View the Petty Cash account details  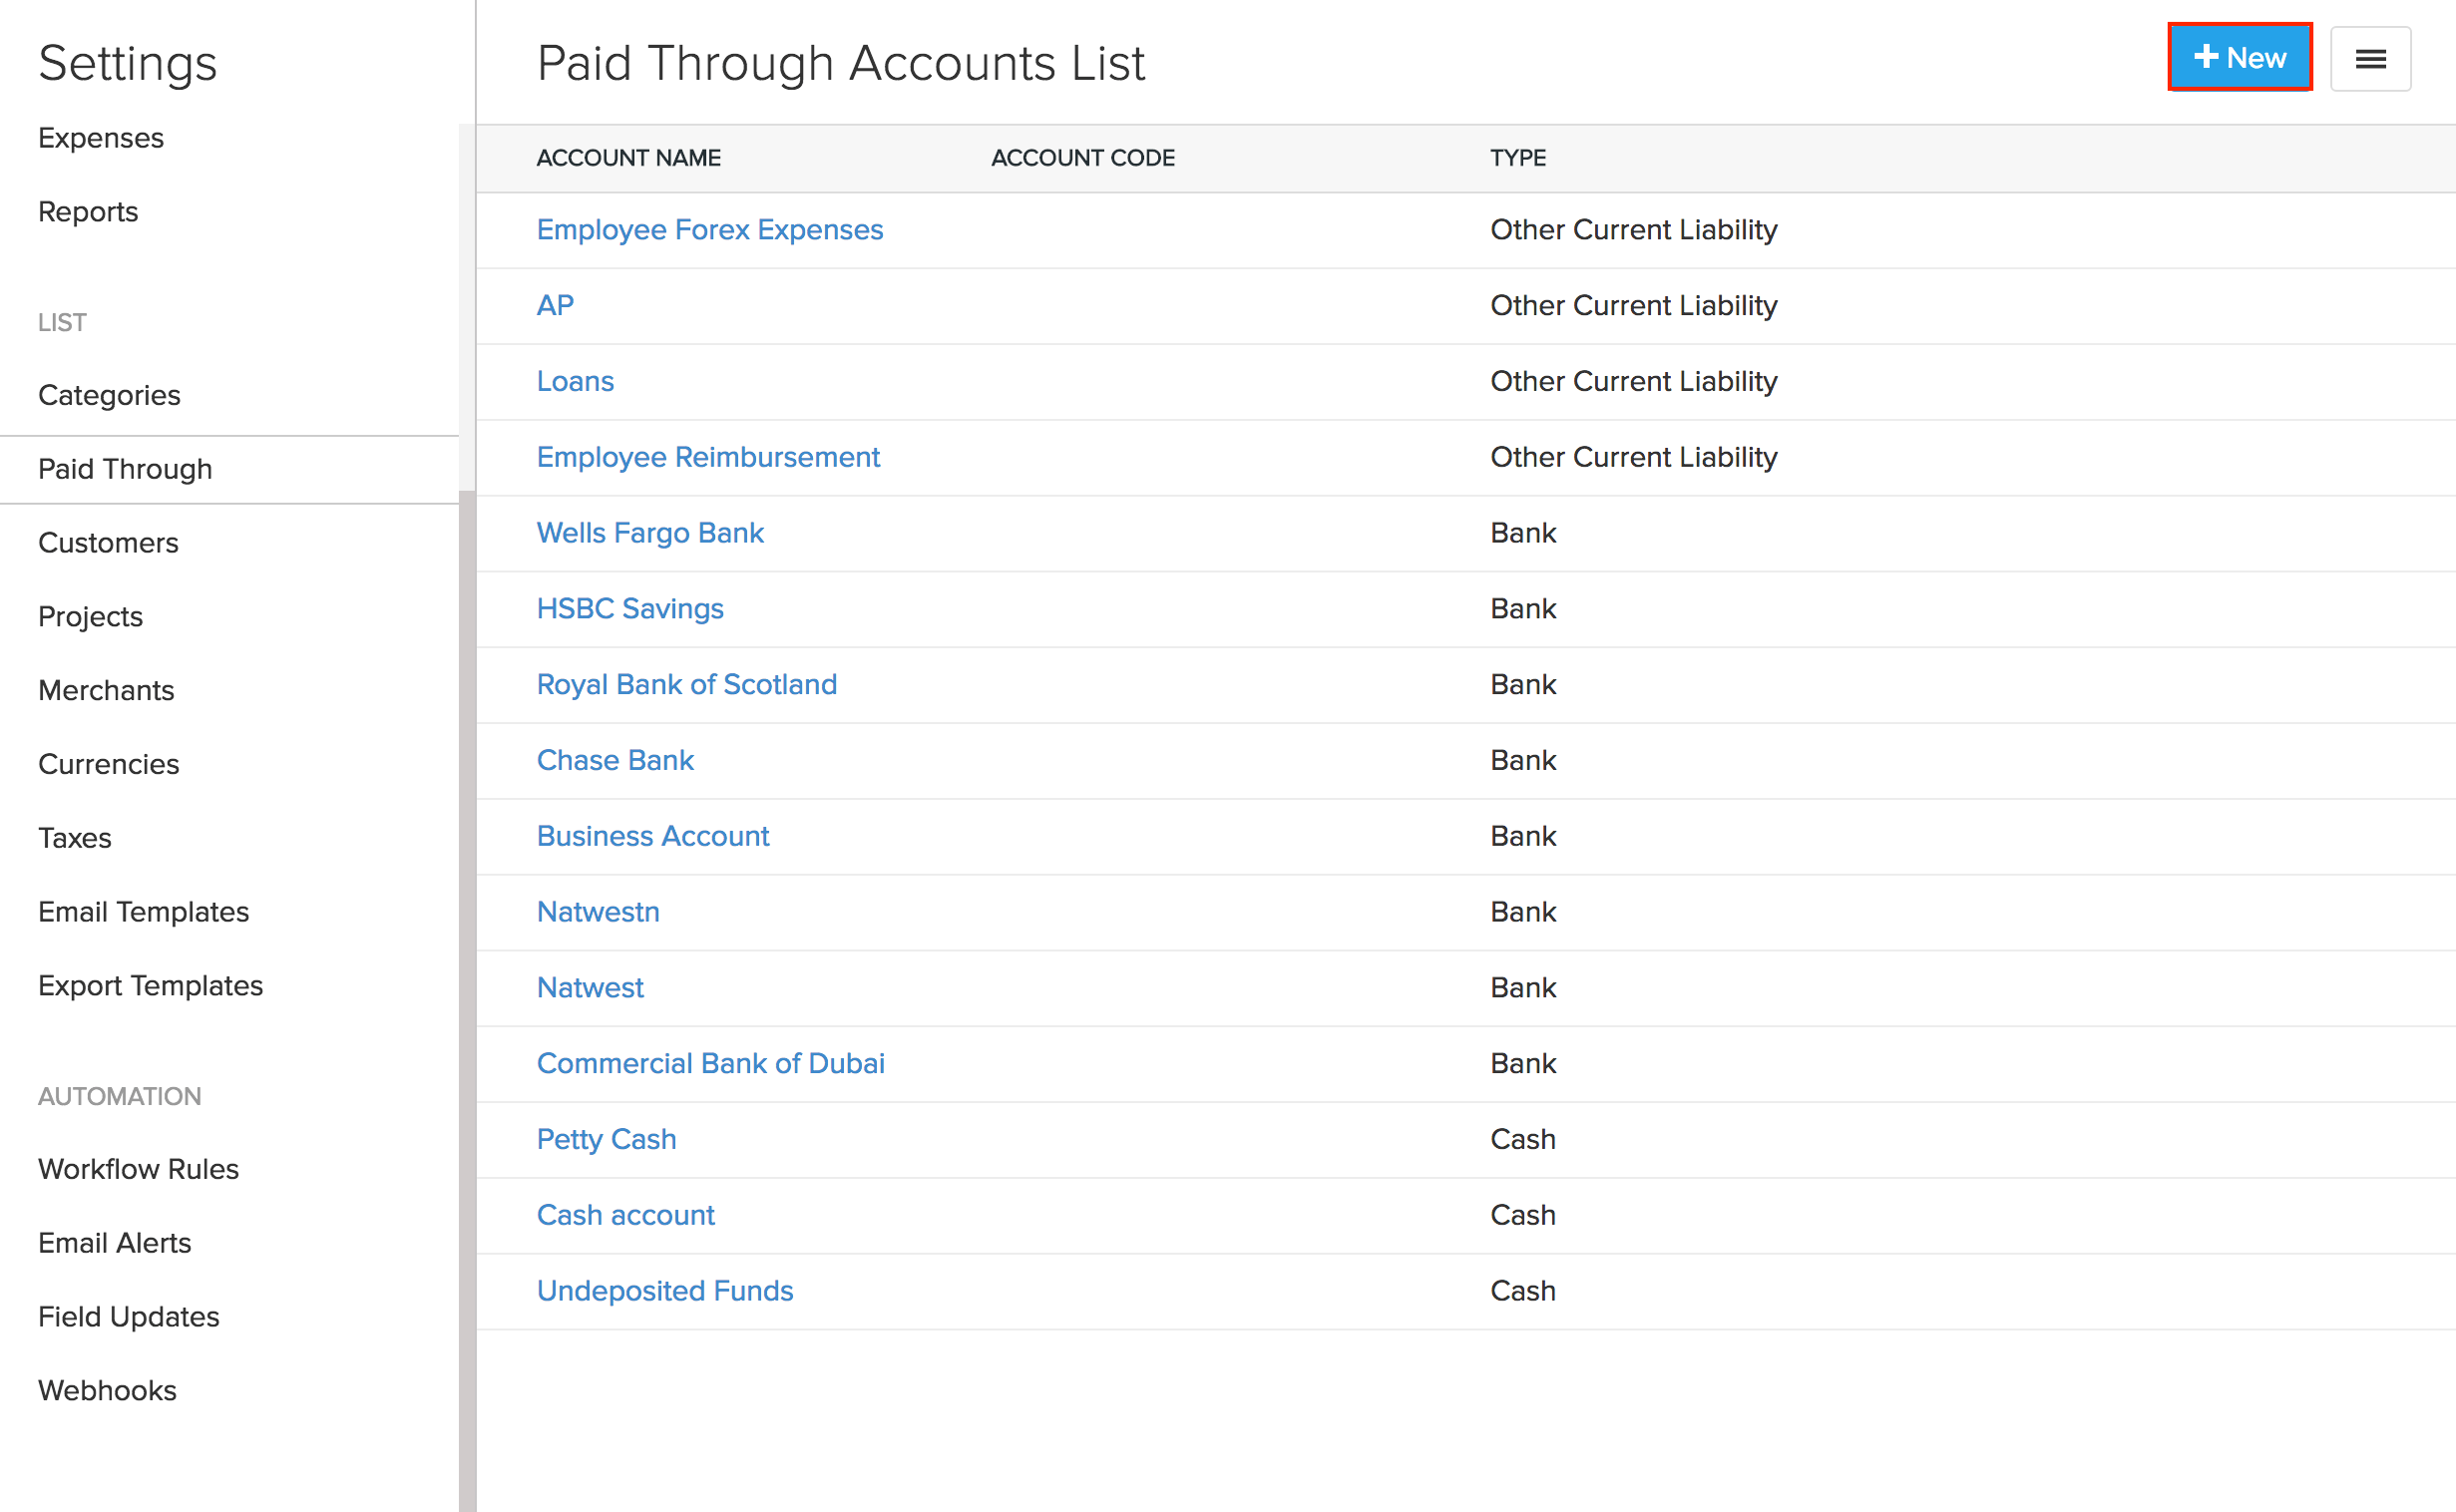pyautogui.click(x=606, y=1139)
